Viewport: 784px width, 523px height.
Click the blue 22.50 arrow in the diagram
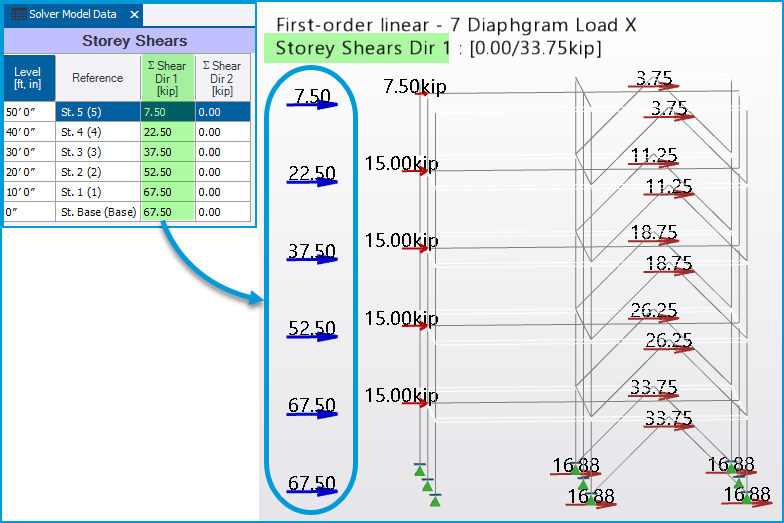pyautogui.click(x=311, y=181)
